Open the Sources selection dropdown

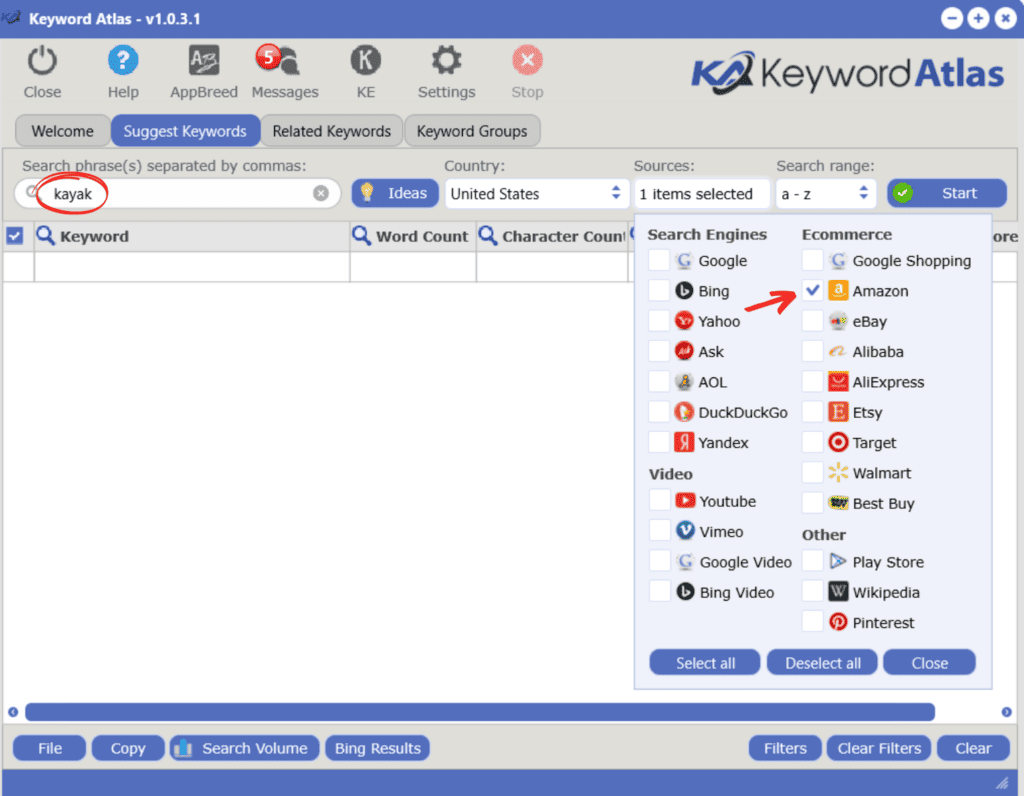pyautogui.click(x=701, y=193)
